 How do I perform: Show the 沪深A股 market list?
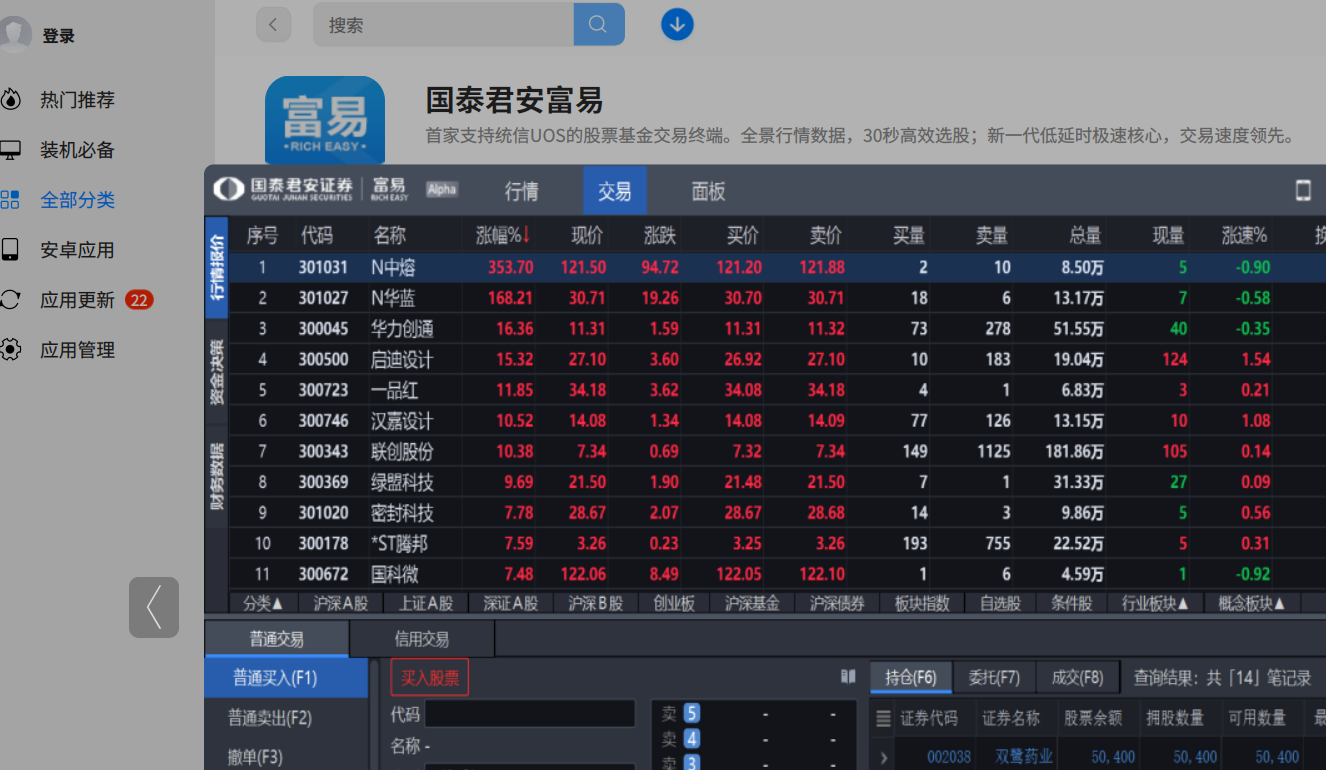pyautogui.click(x=341, y=603)
